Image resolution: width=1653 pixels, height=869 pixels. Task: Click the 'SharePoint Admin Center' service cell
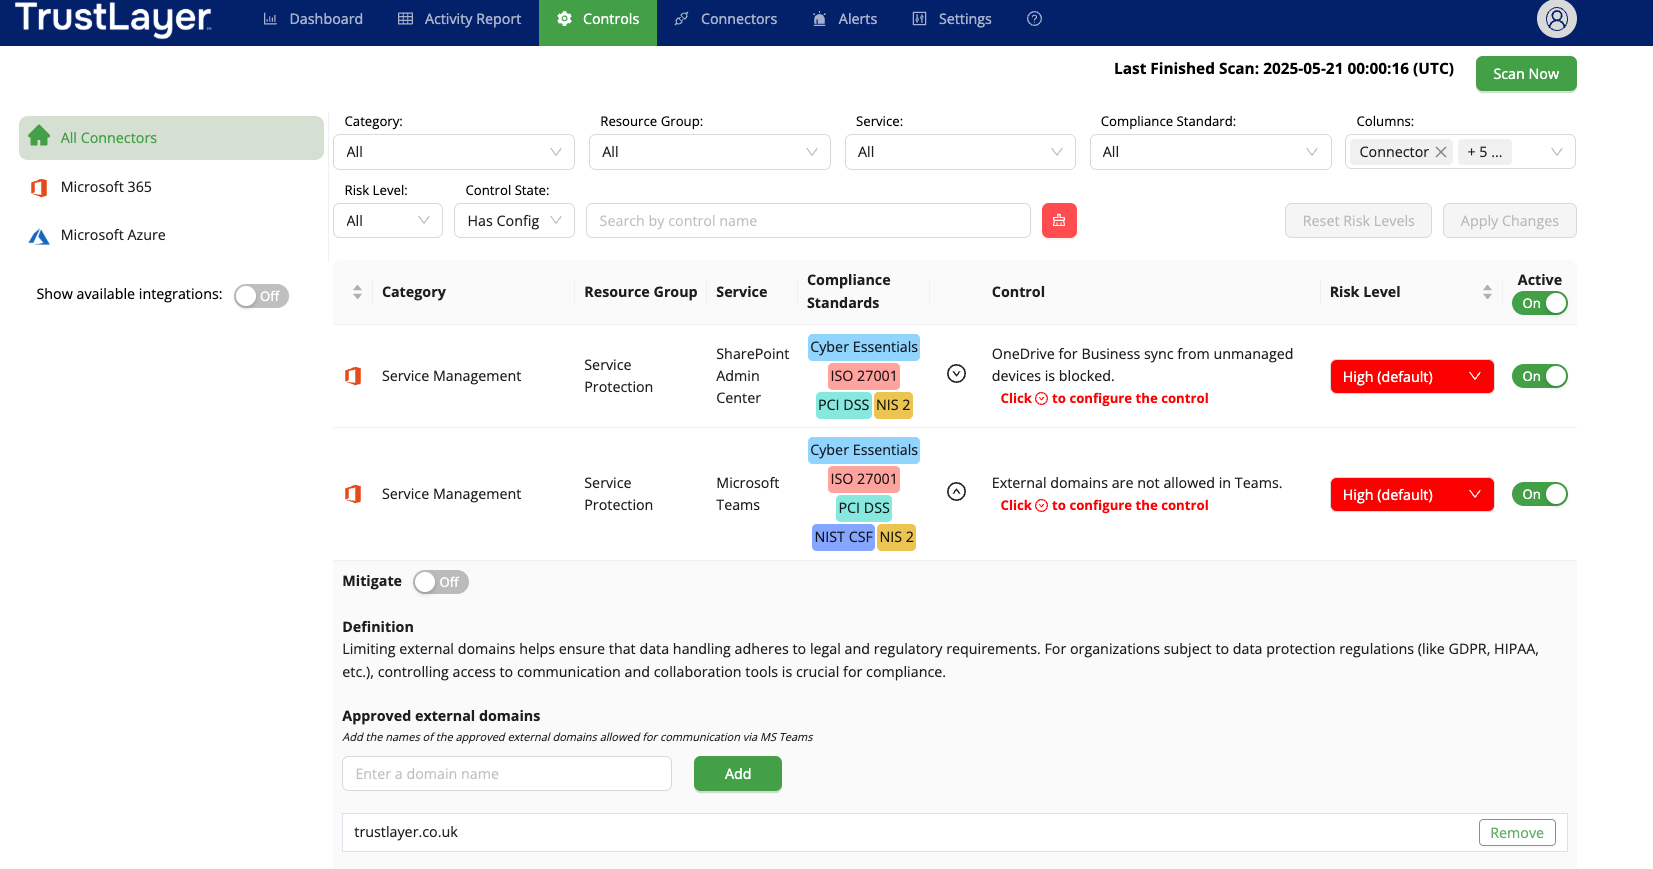752,376
